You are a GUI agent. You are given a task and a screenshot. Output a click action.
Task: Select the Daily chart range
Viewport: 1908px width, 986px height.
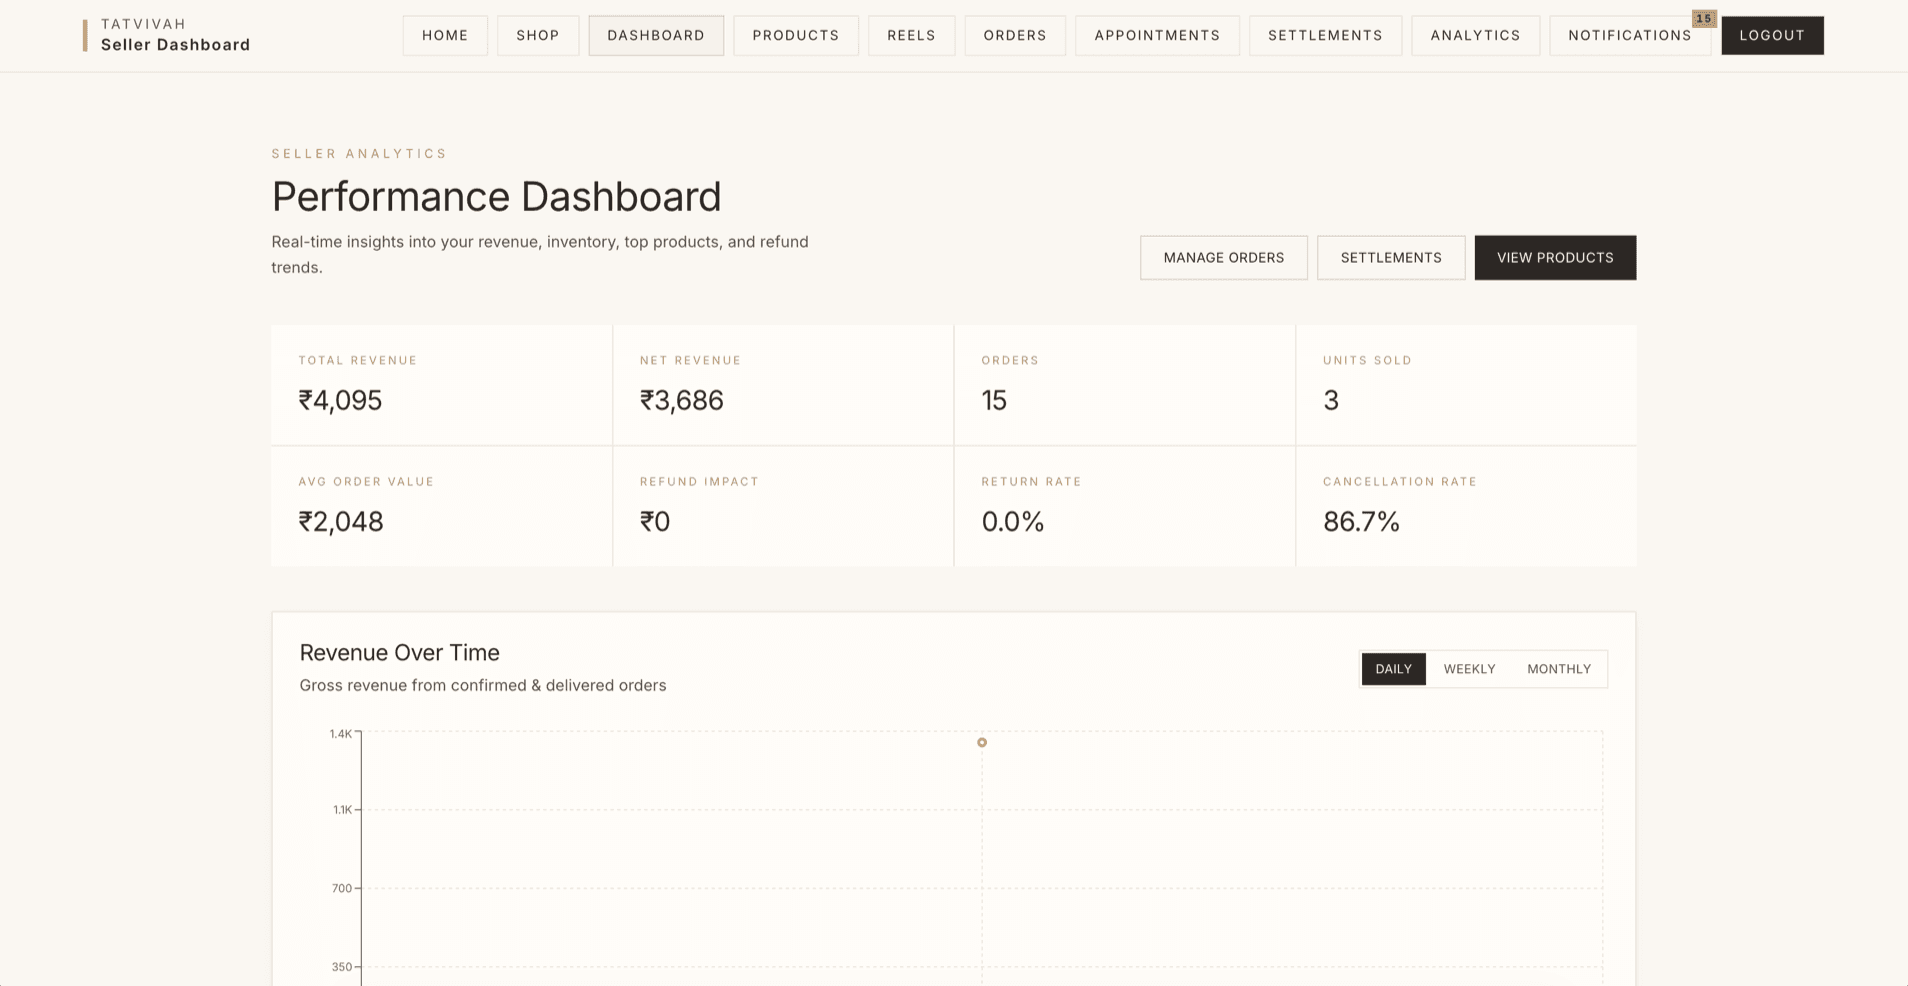pyautogui.click(x=1393, y=669)
